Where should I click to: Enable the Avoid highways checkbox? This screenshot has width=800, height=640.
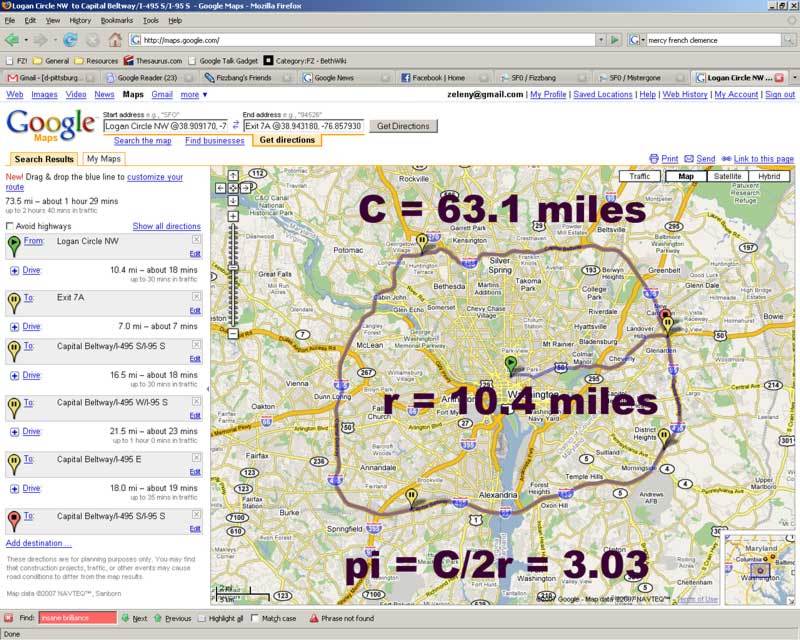(x=10, y=227)
